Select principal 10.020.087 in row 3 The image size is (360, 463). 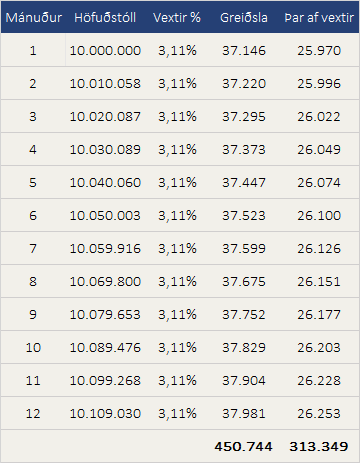(x=105, y=117)
